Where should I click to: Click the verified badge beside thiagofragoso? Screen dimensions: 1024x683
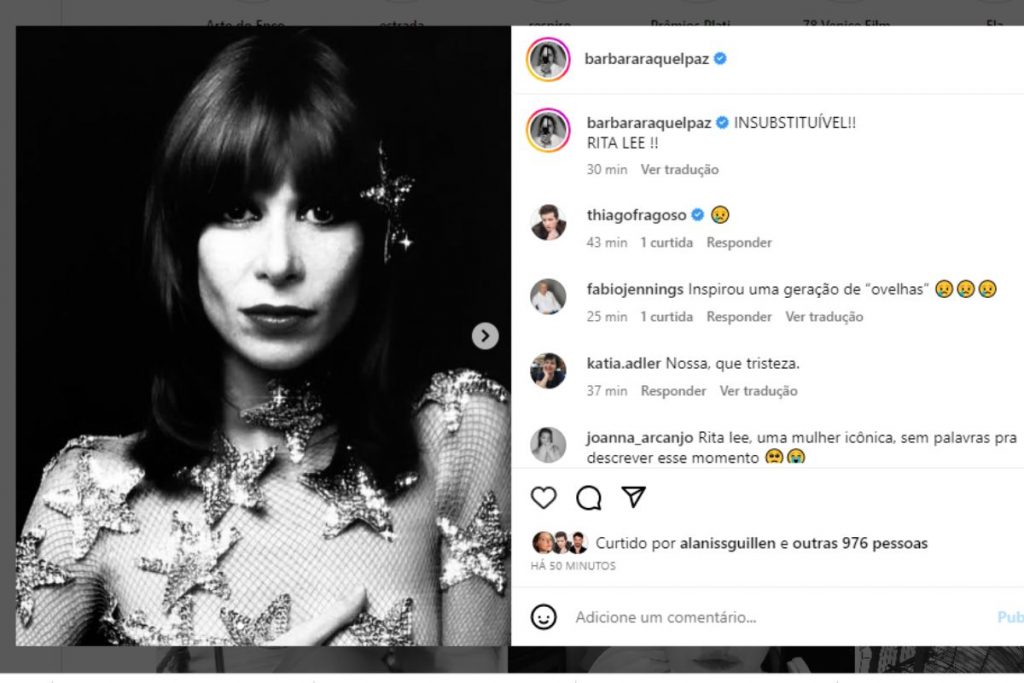697,214
